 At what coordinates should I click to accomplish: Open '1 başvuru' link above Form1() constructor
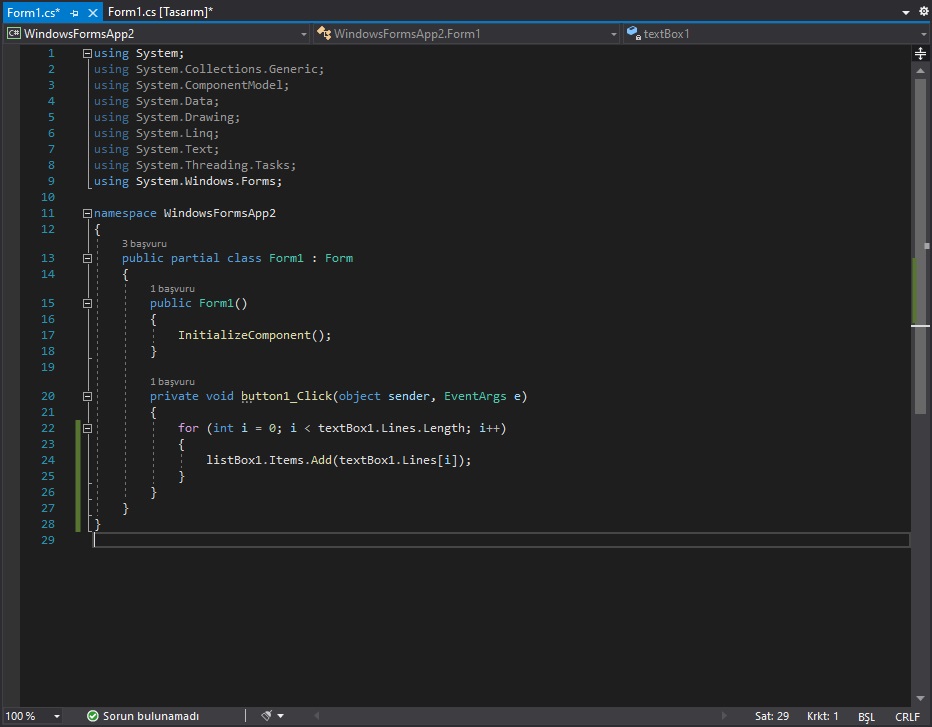(172, 289)
